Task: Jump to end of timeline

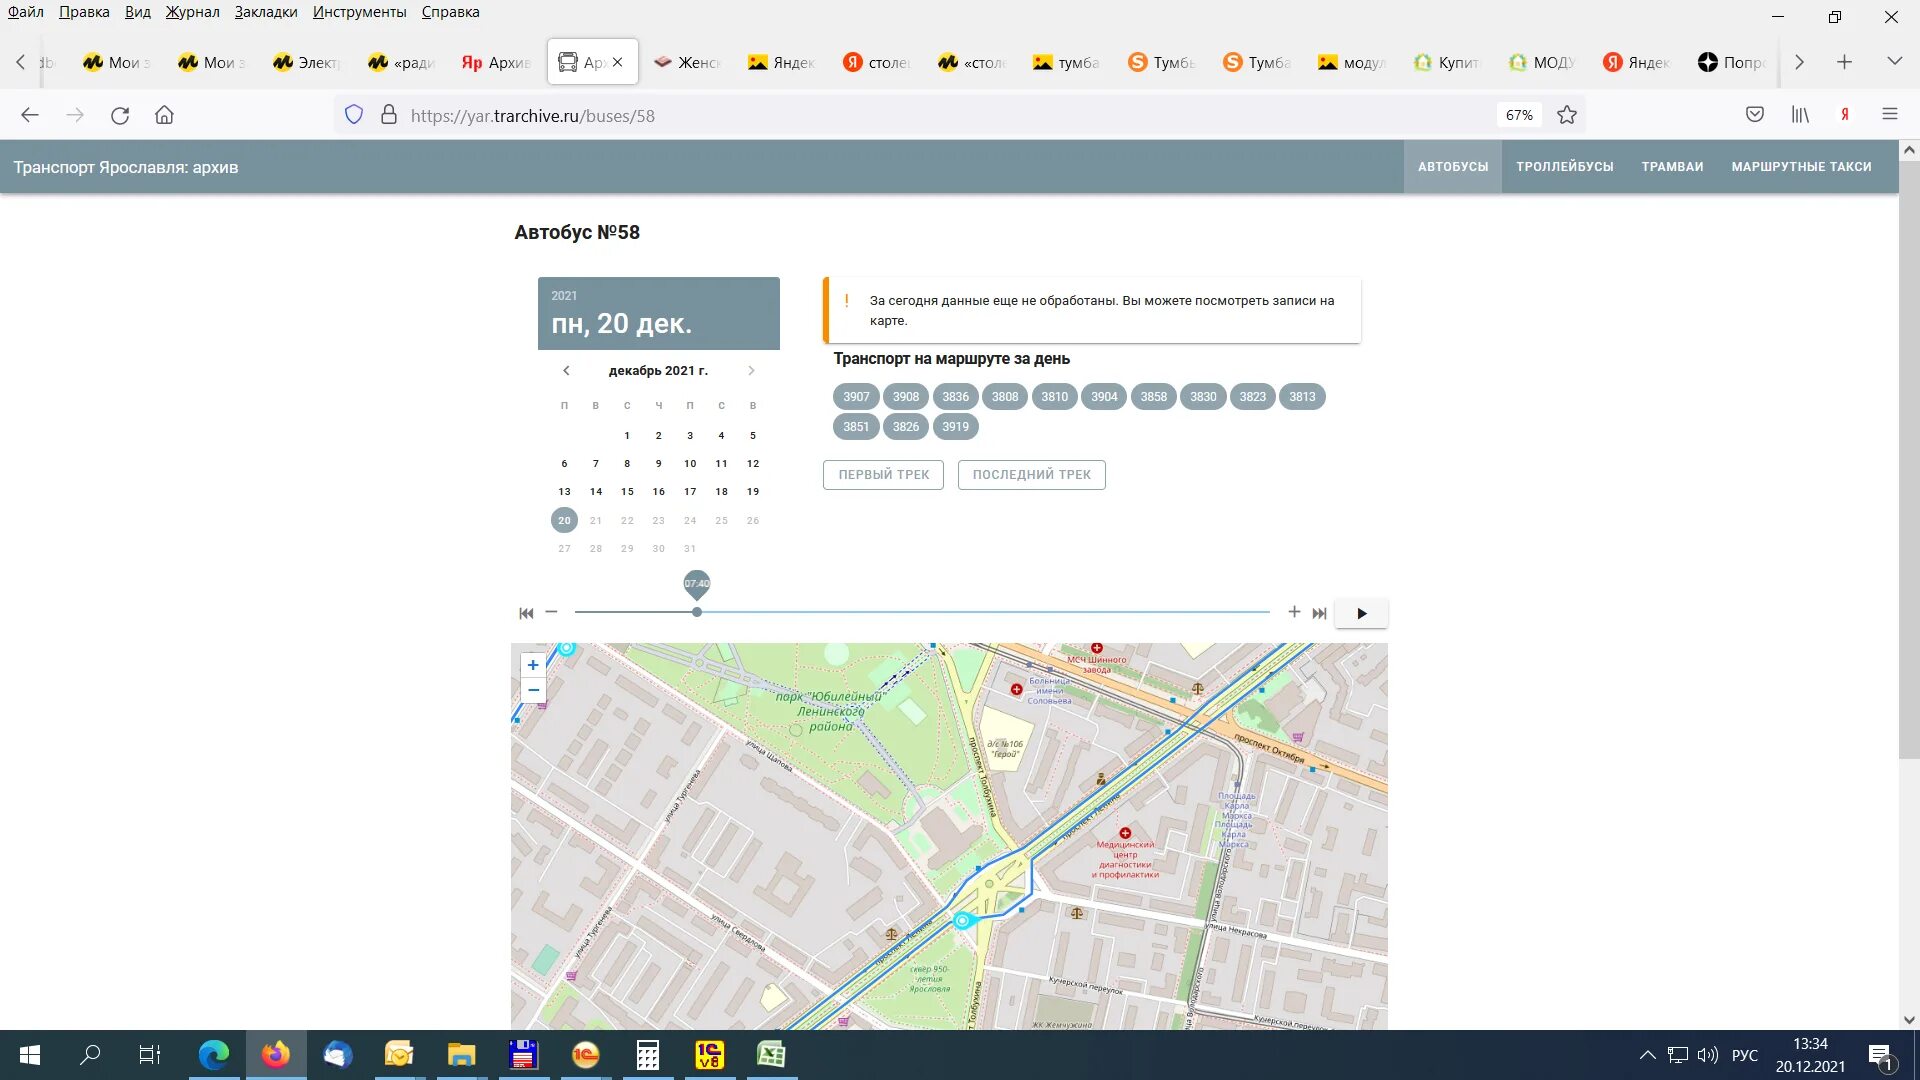Action: pyautogui.click(x=1319, y=613)
